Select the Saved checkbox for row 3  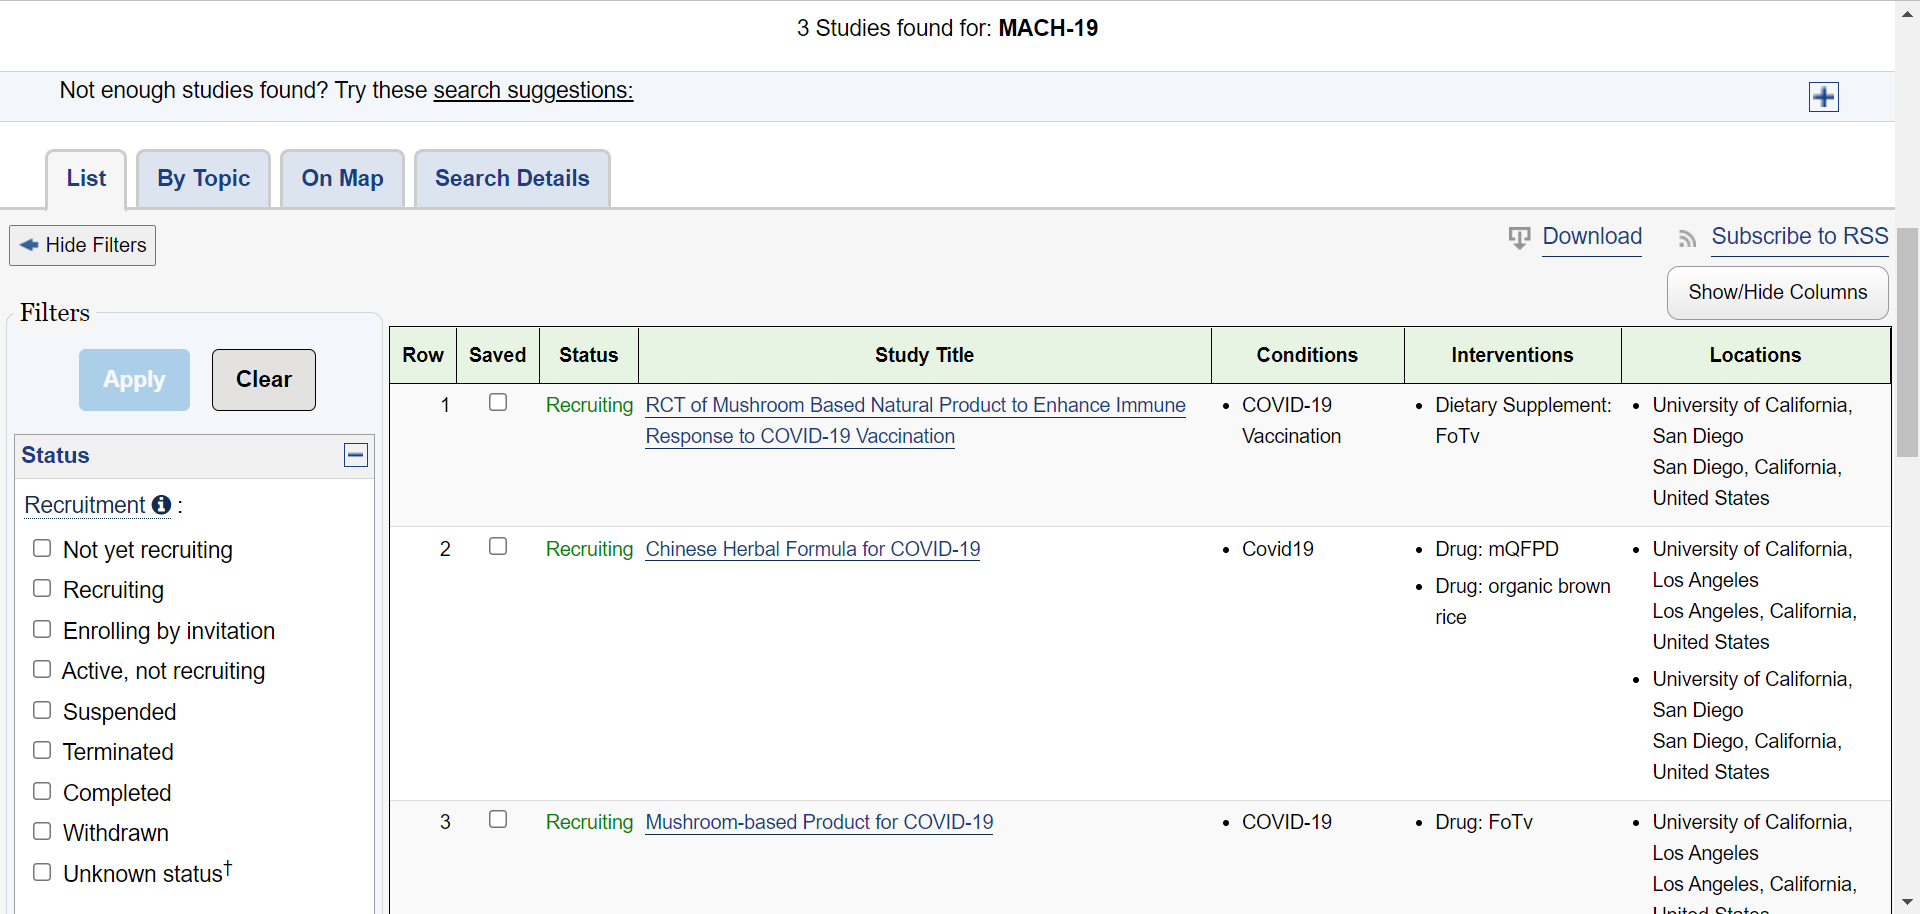click(x=498, y=819)
